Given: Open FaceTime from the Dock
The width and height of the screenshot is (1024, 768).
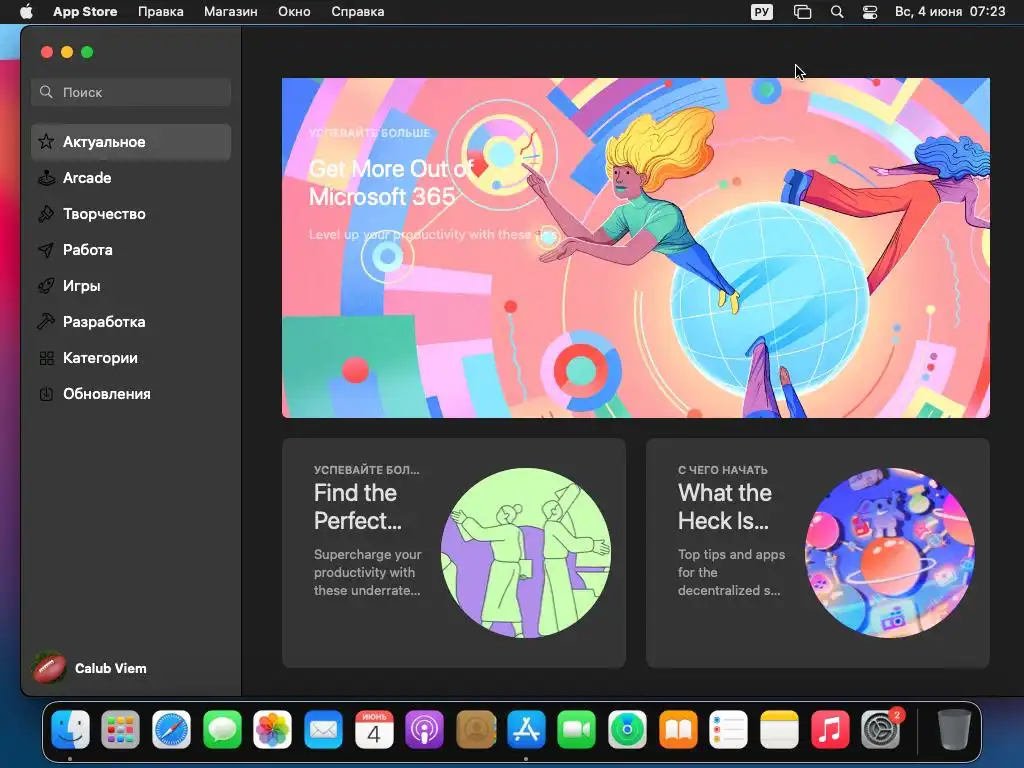Looking at the screenshot, I should (577, 729).
